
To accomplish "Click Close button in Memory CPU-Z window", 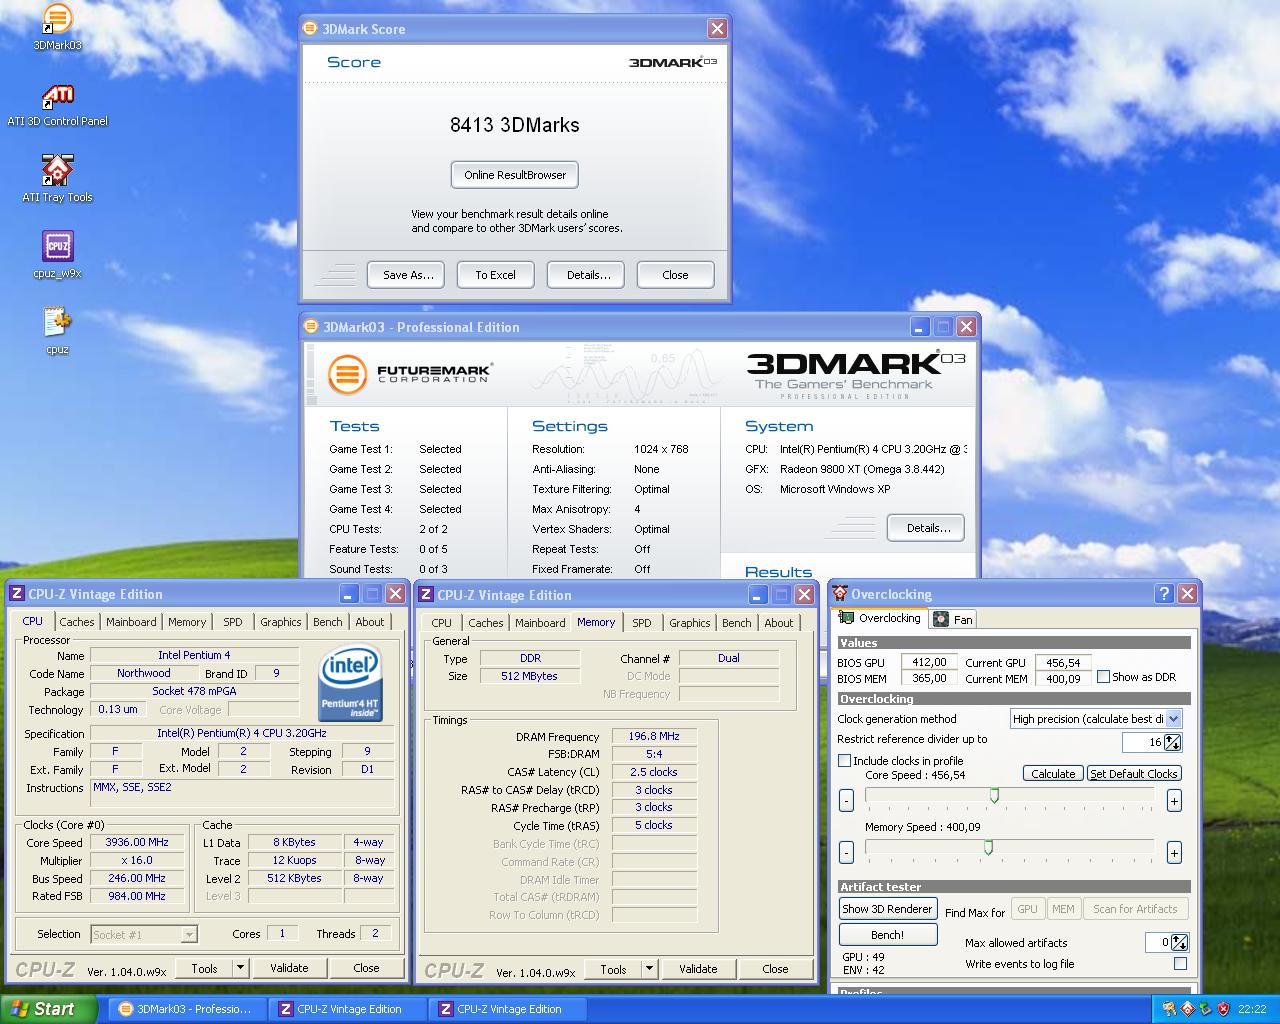I will click(x=775, y=969).
